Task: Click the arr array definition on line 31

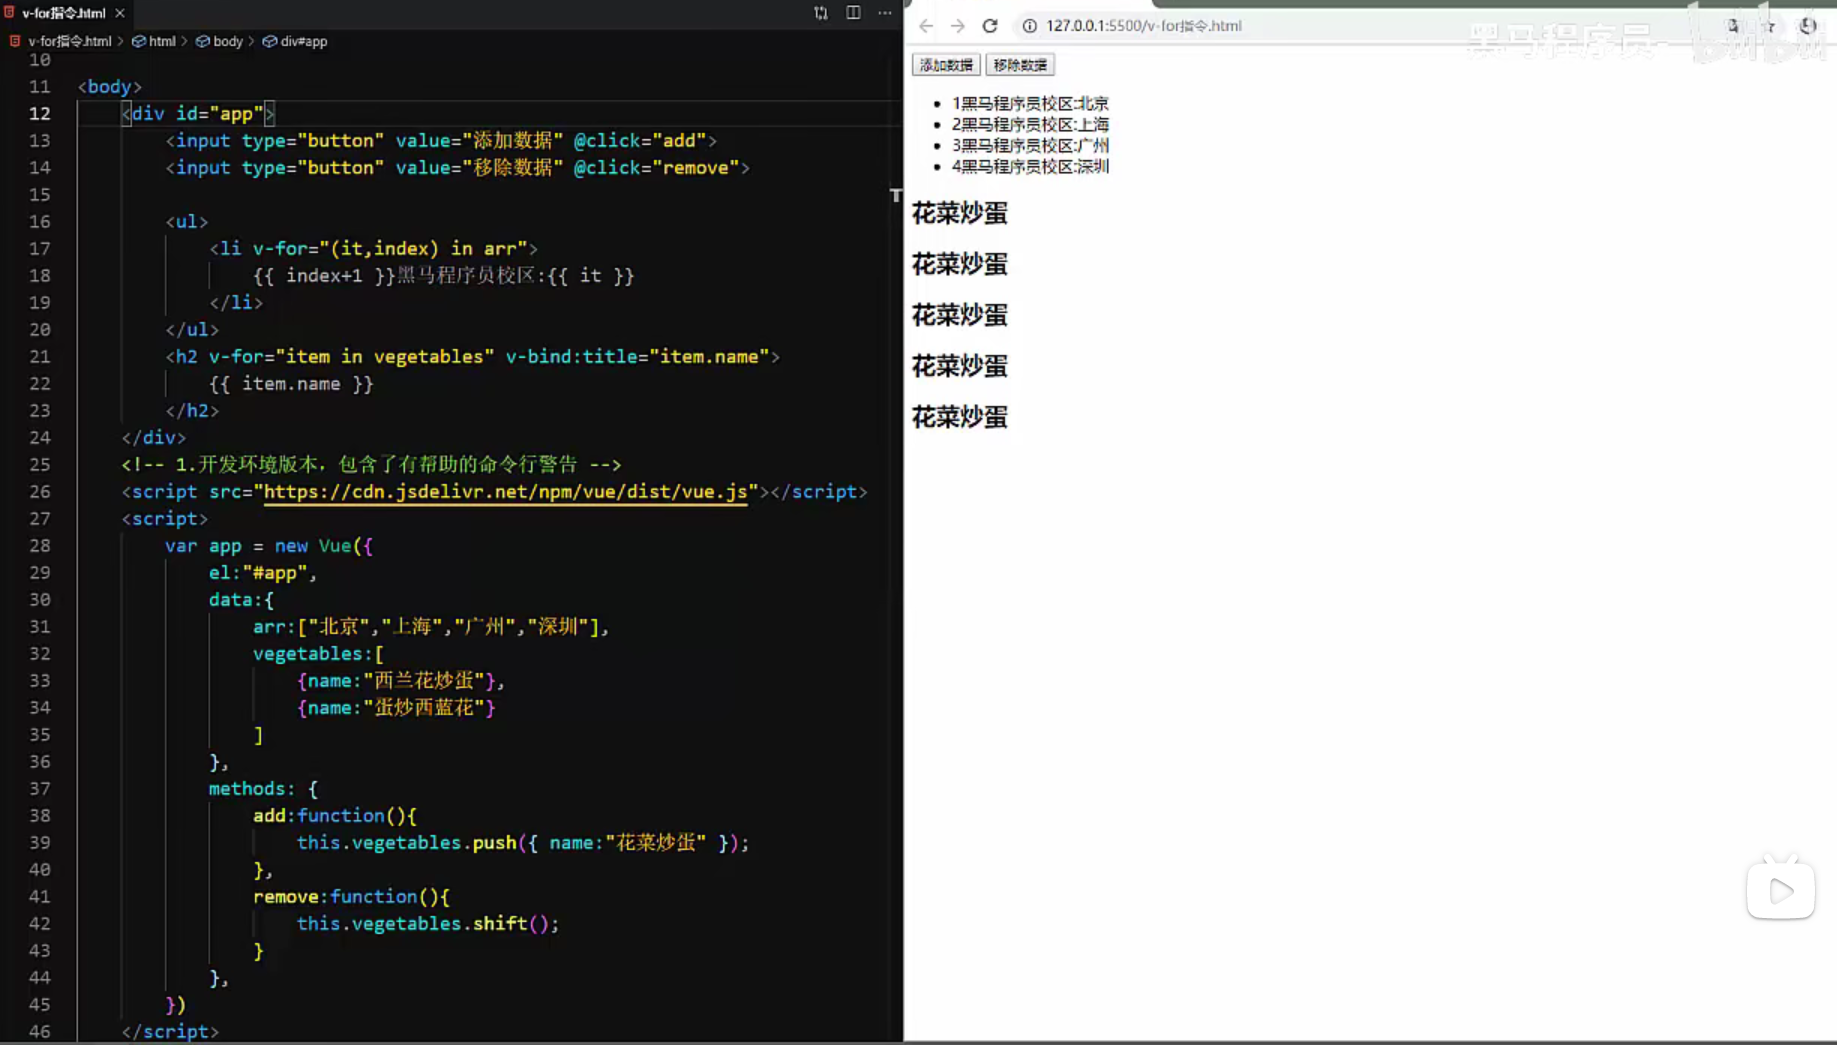Action: coord(431,627)
